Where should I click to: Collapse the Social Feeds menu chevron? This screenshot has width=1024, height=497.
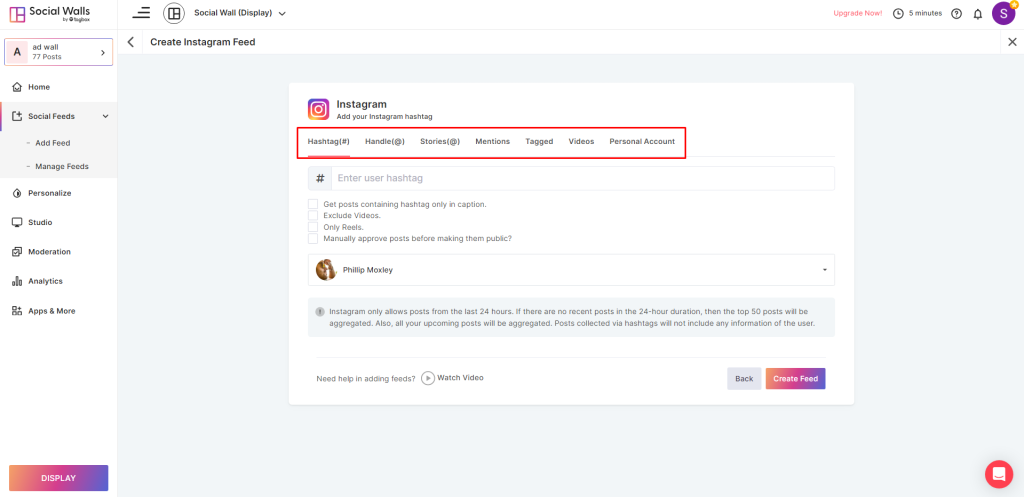(x=106, y=116)
